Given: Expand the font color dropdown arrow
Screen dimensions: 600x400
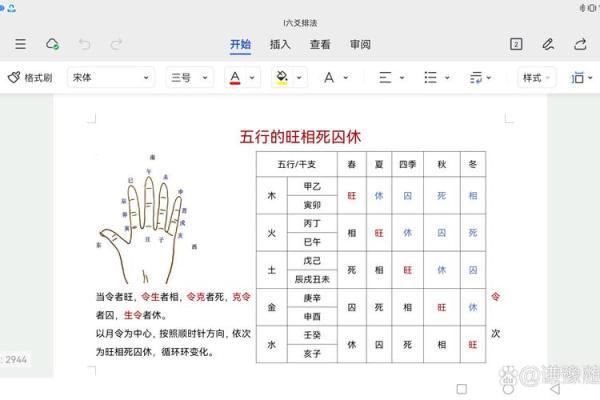Looking at the screenshot, I should pos(252,78).
